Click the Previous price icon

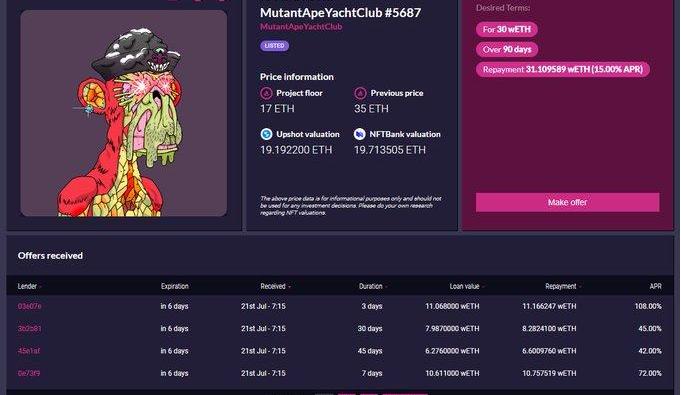pos(360,93)
